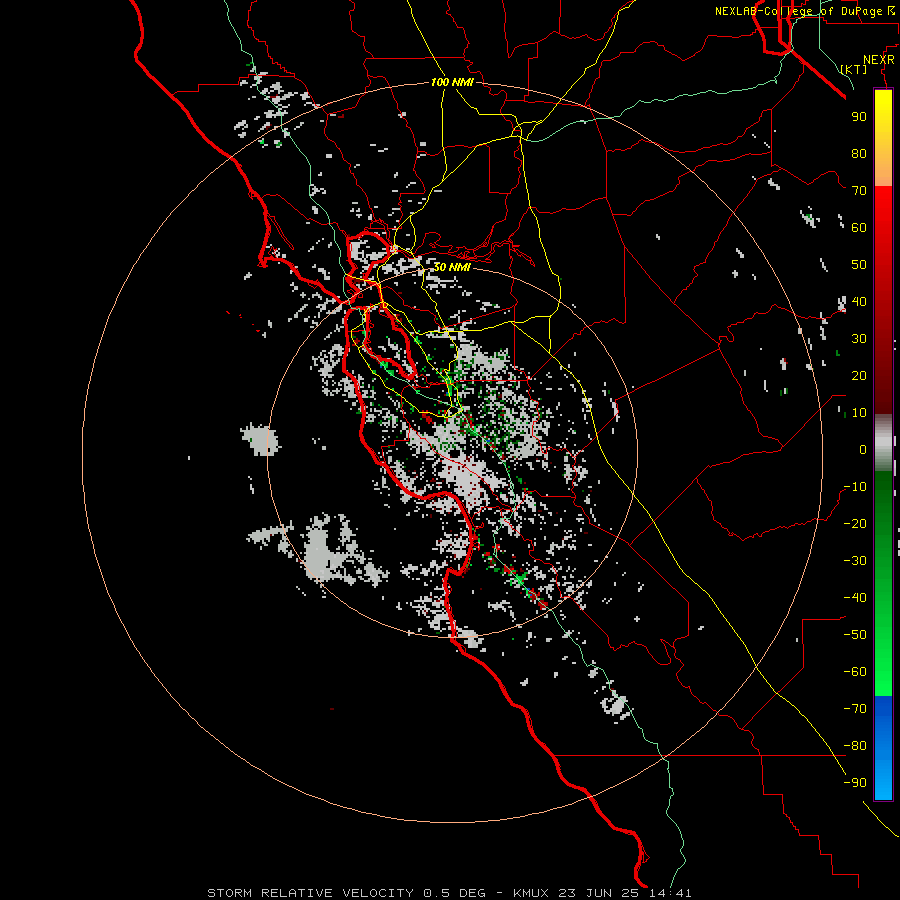The height and width of the screenshot is (900, 900).
Task: Click the -70 scale value
Action: click(x=855, y=709)
